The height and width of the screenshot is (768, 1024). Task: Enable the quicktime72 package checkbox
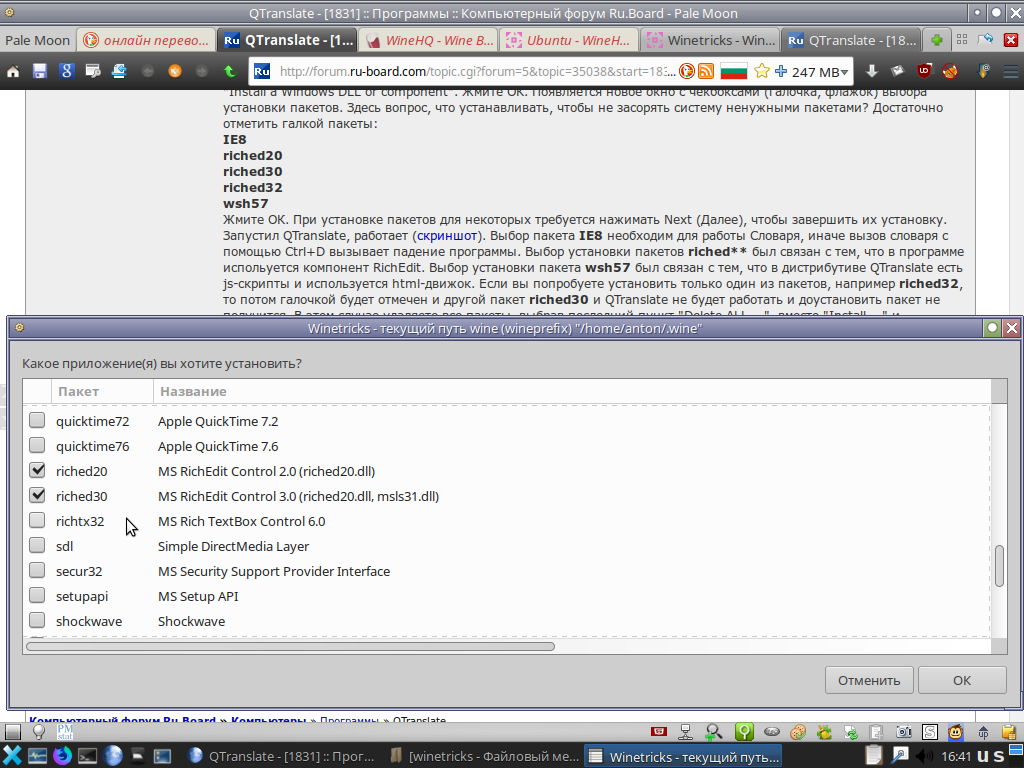coord(37,420)
